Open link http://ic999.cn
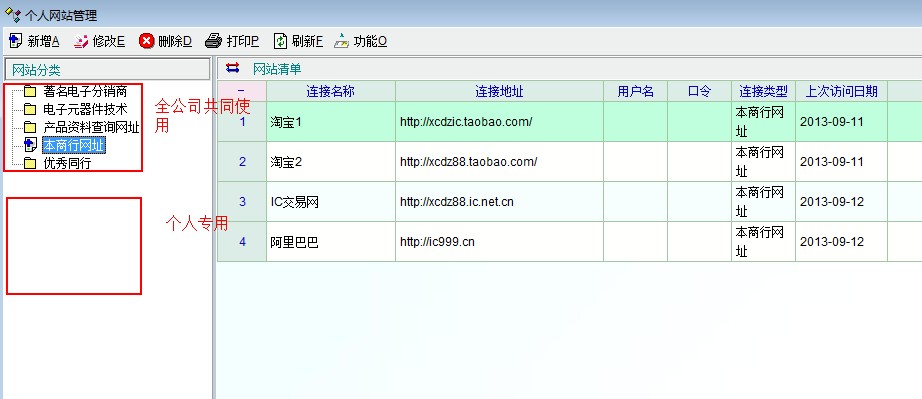The image size is (922, 399). pyautogui.click(x=437, y=242)
